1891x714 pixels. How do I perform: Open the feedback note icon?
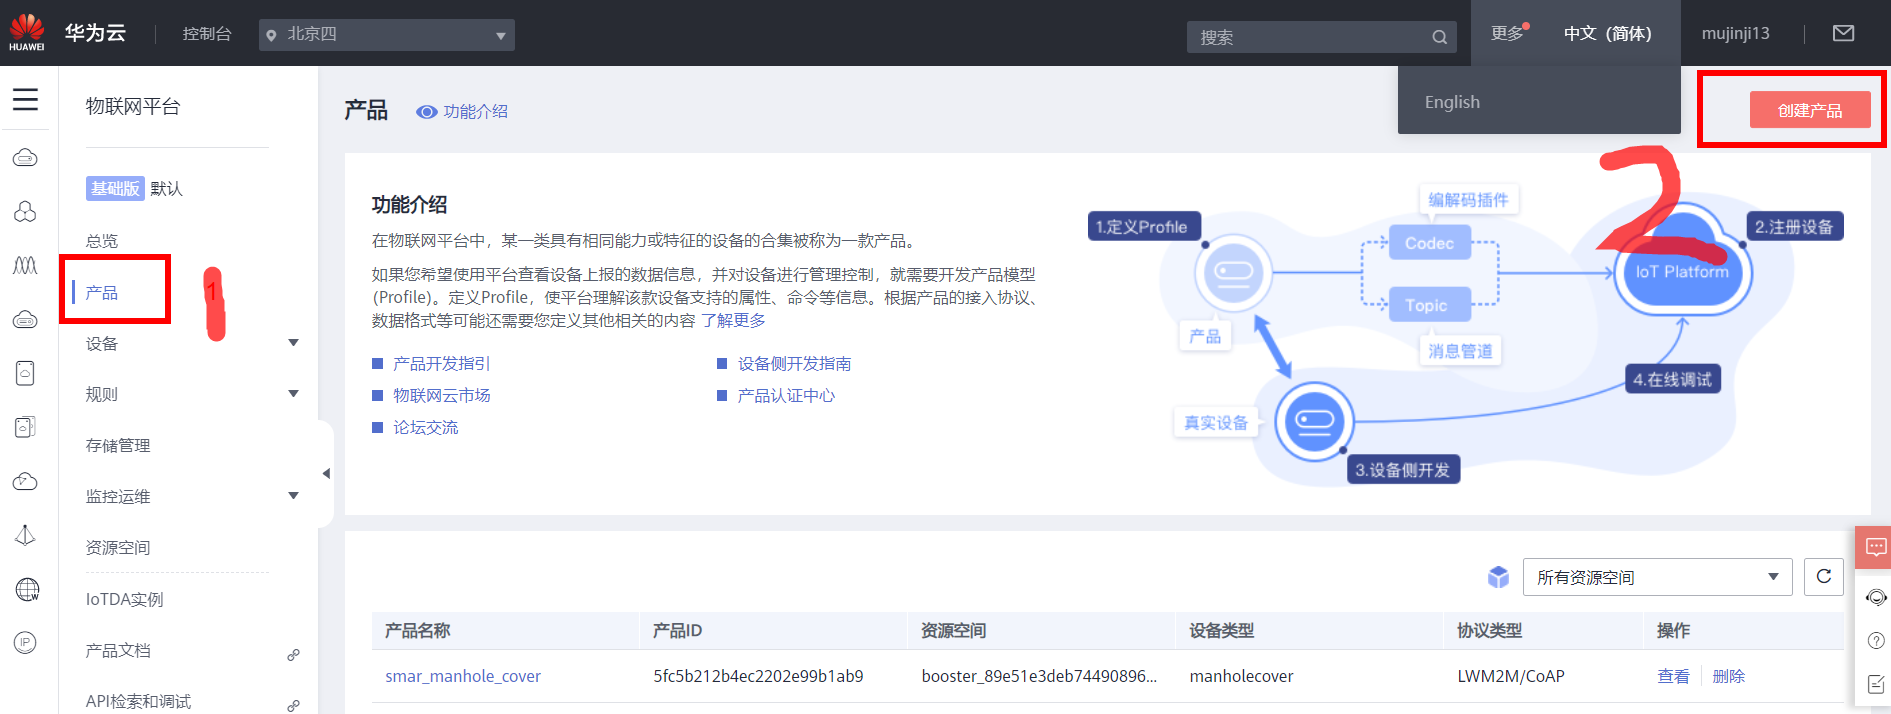click(1876, 684)
